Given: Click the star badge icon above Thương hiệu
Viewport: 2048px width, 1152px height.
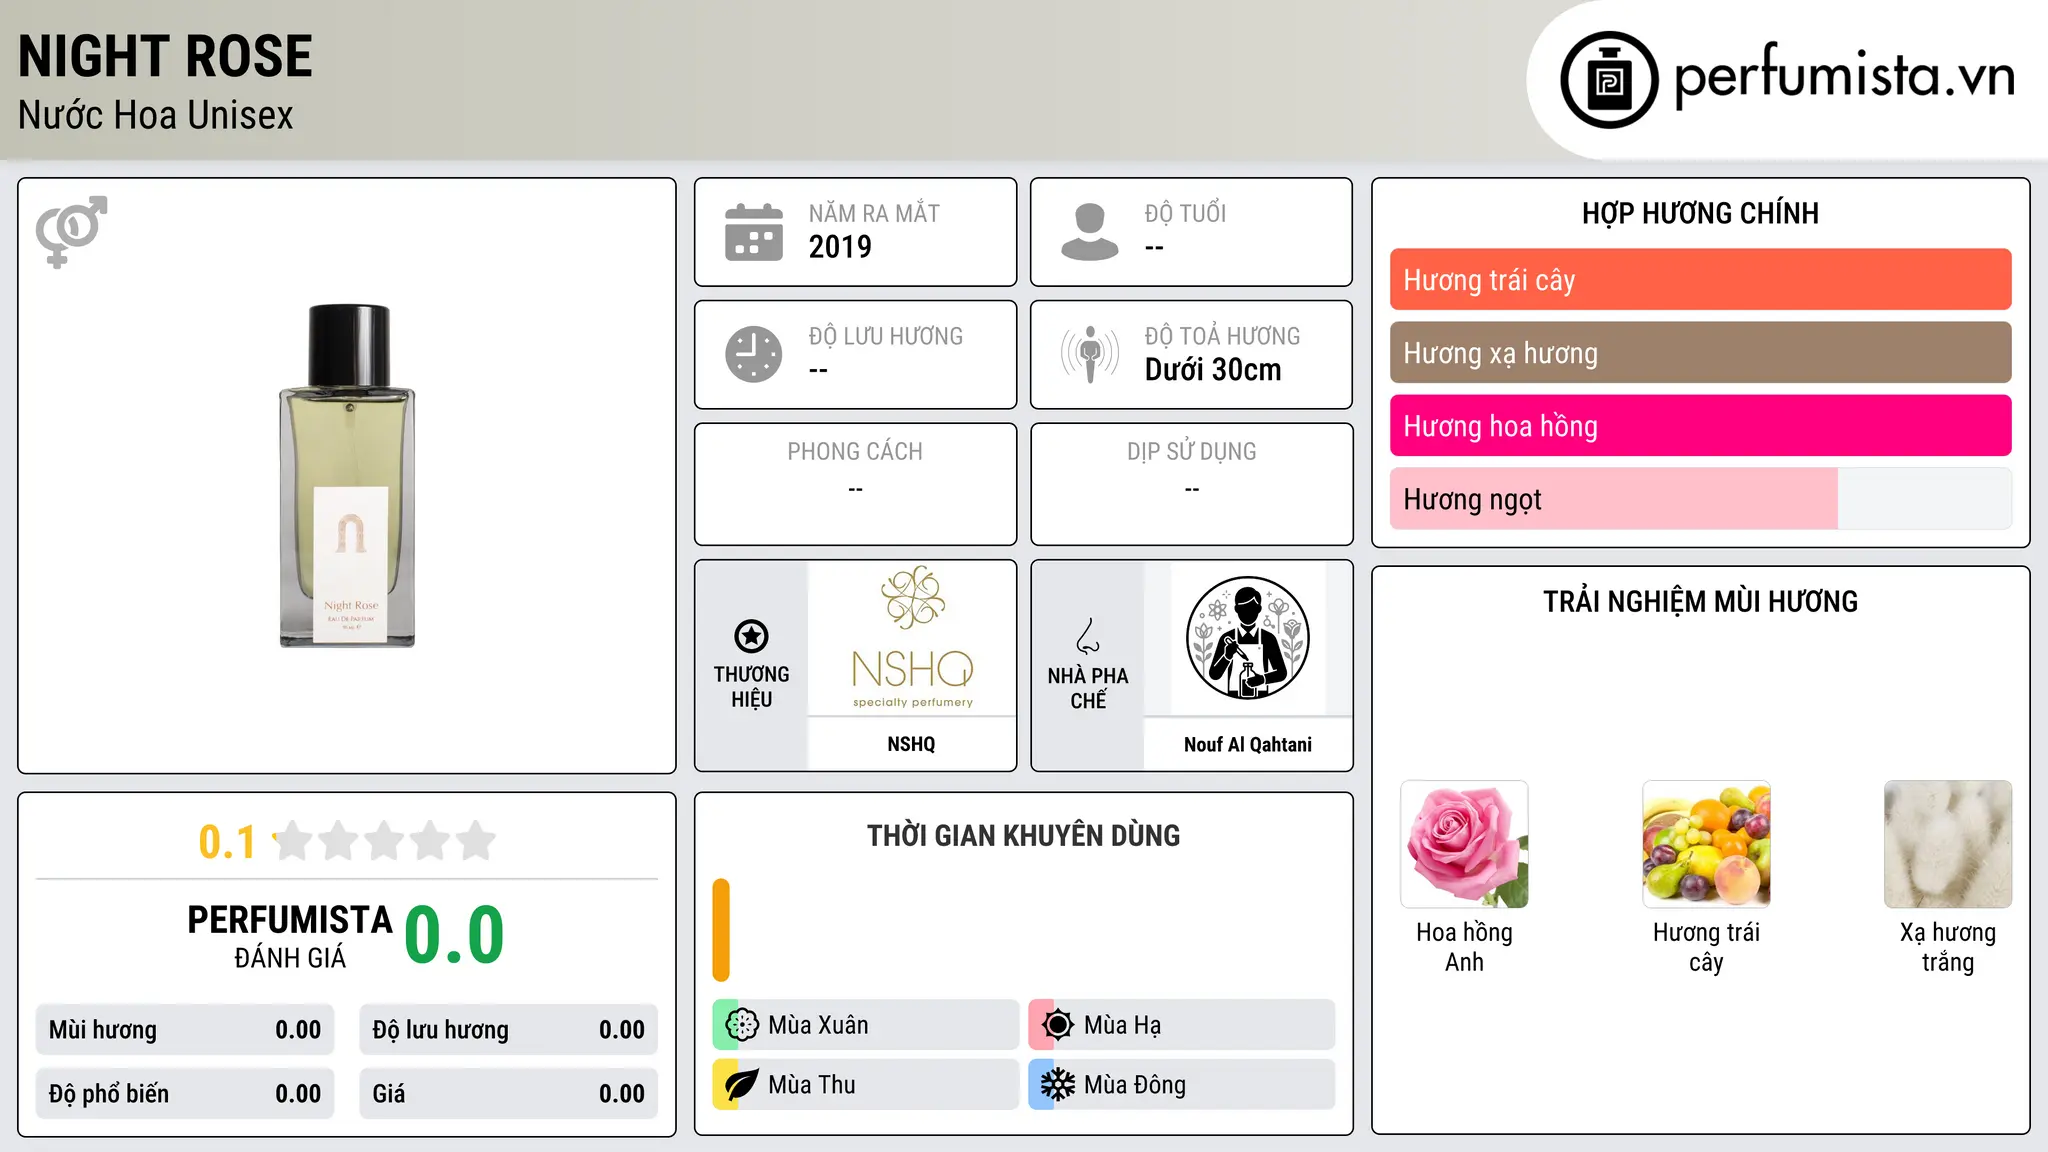Looking at the screenshot, I should pos(751,636).
